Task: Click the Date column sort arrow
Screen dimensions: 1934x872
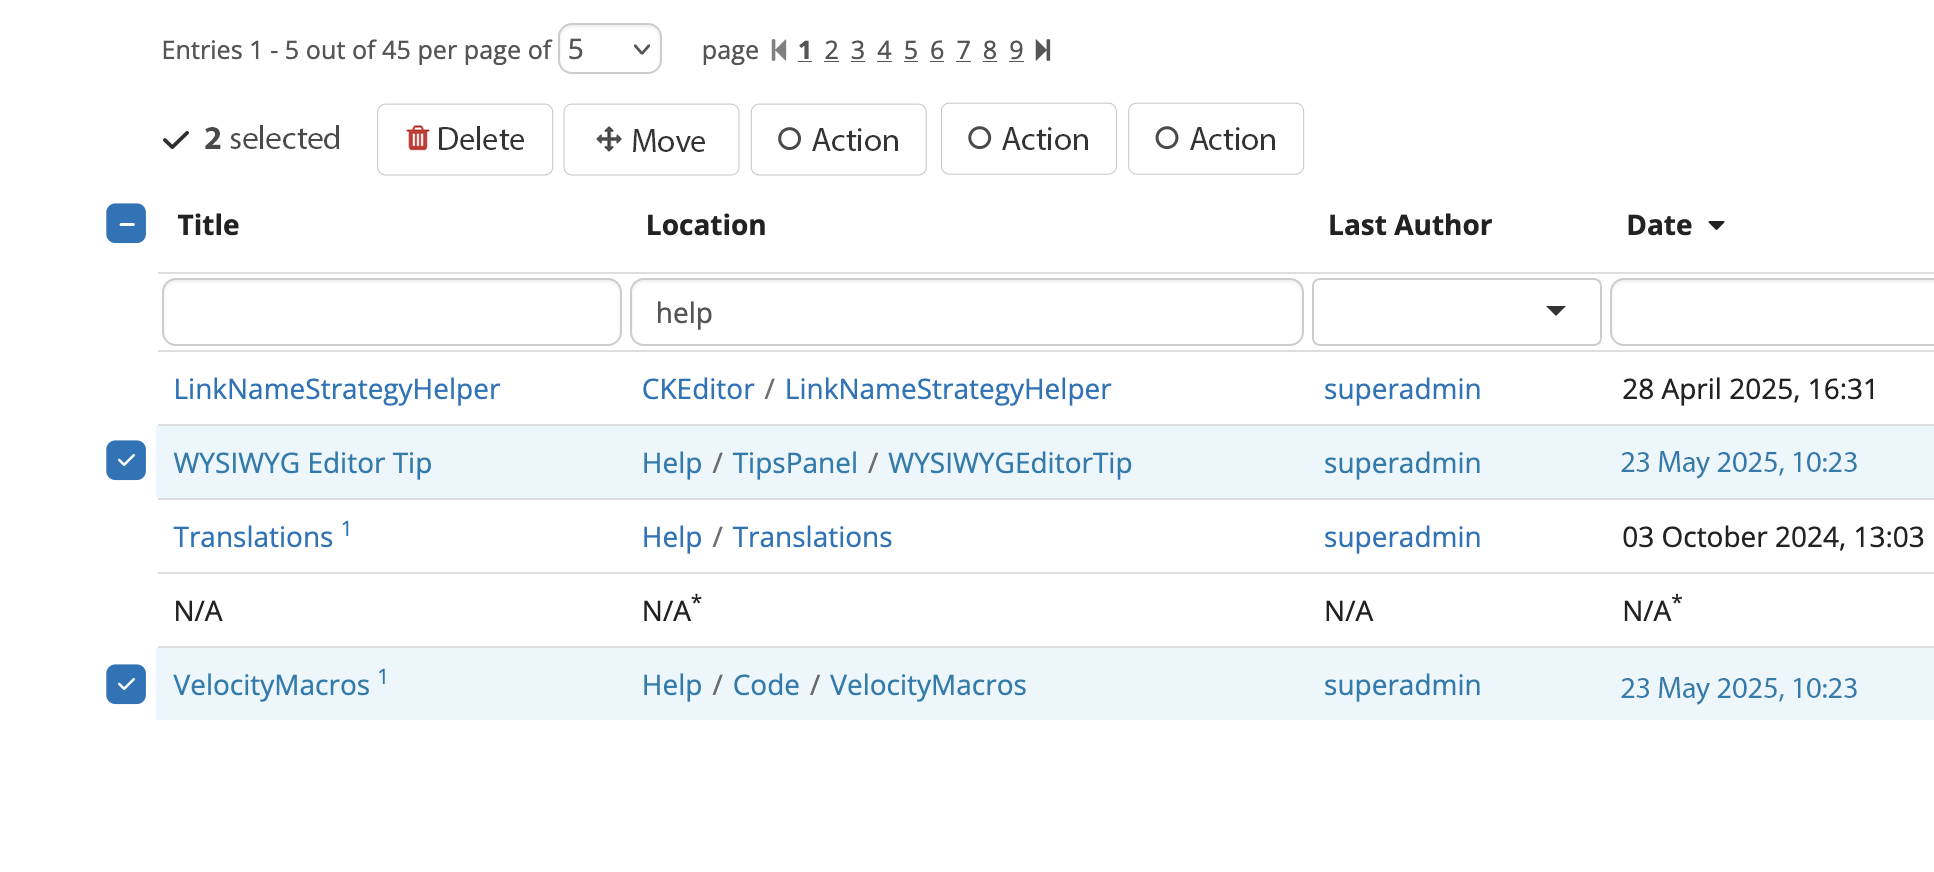Action: [1716, 225]
